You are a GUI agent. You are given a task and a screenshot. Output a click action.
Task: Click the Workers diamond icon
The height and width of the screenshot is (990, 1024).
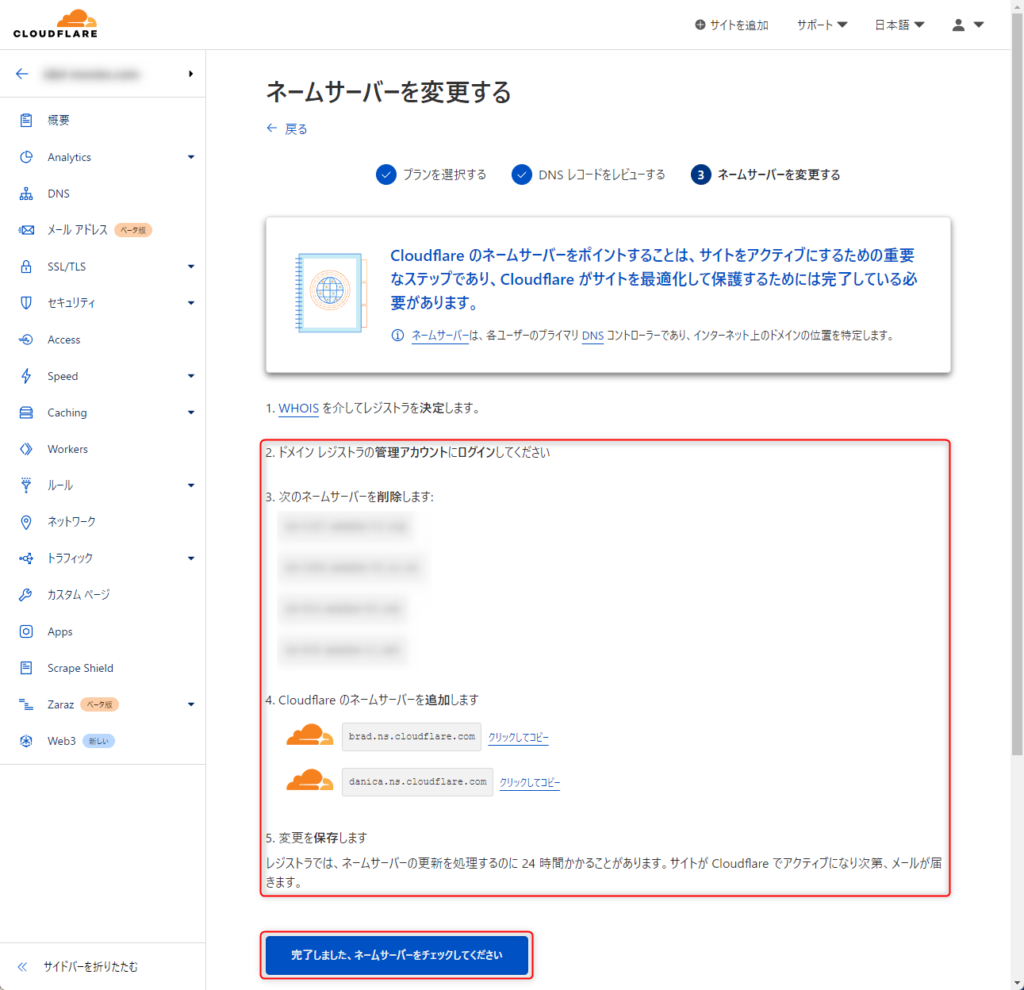point(26,449)
